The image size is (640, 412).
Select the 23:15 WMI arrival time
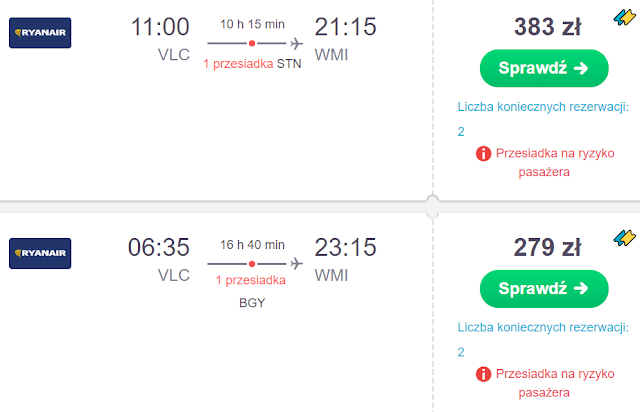[x=345, y=248]
